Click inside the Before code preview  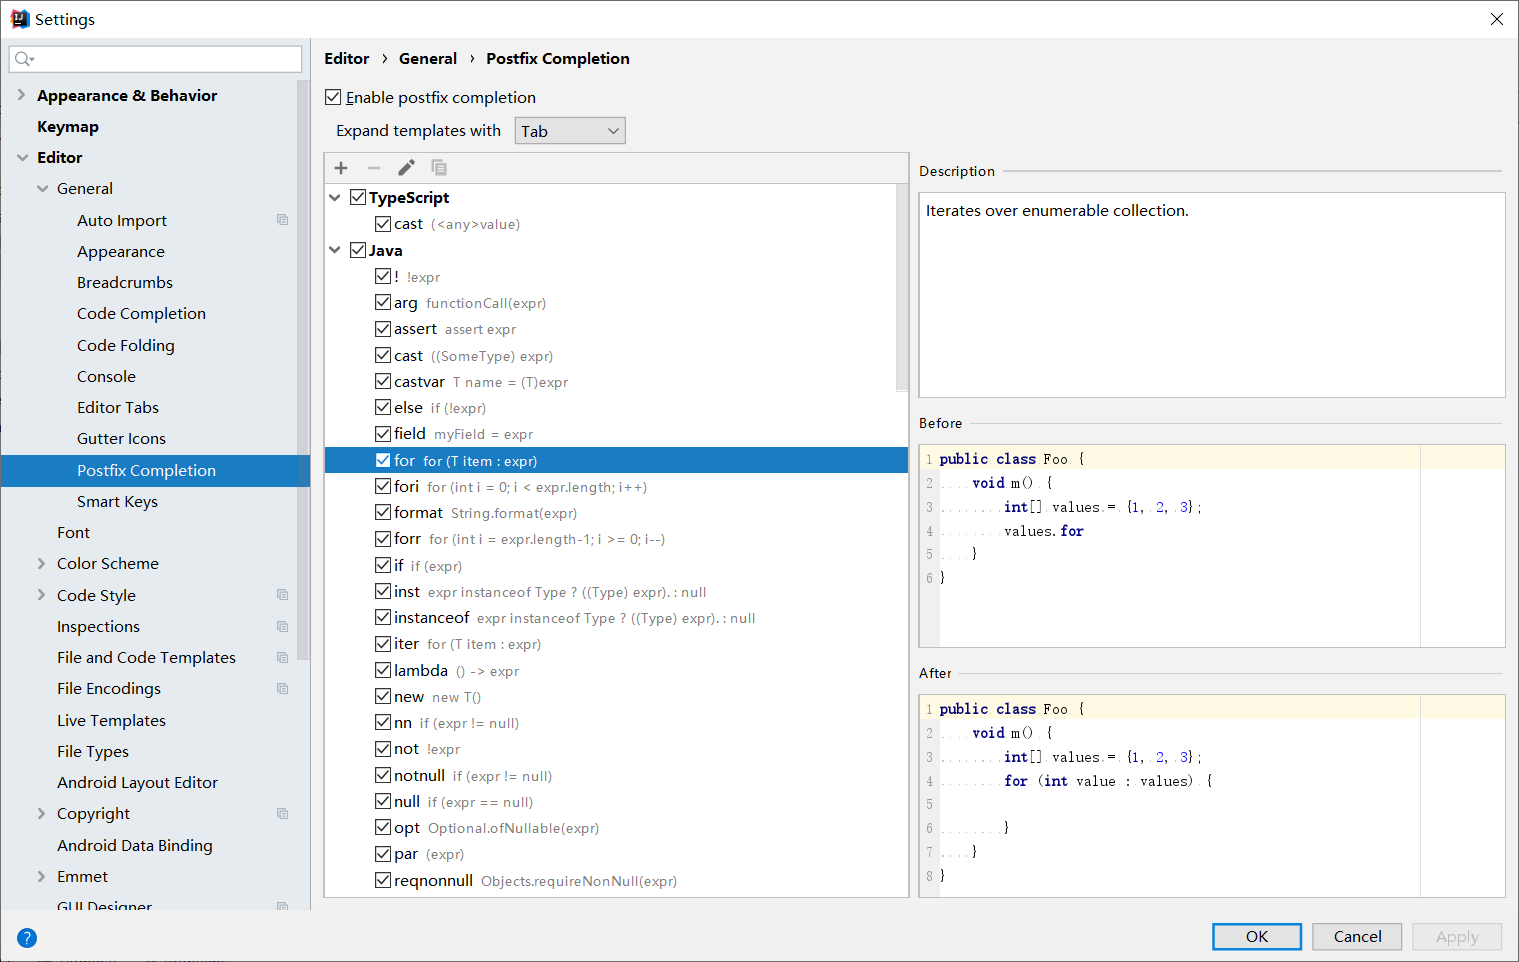click(x=1212, y=546)
